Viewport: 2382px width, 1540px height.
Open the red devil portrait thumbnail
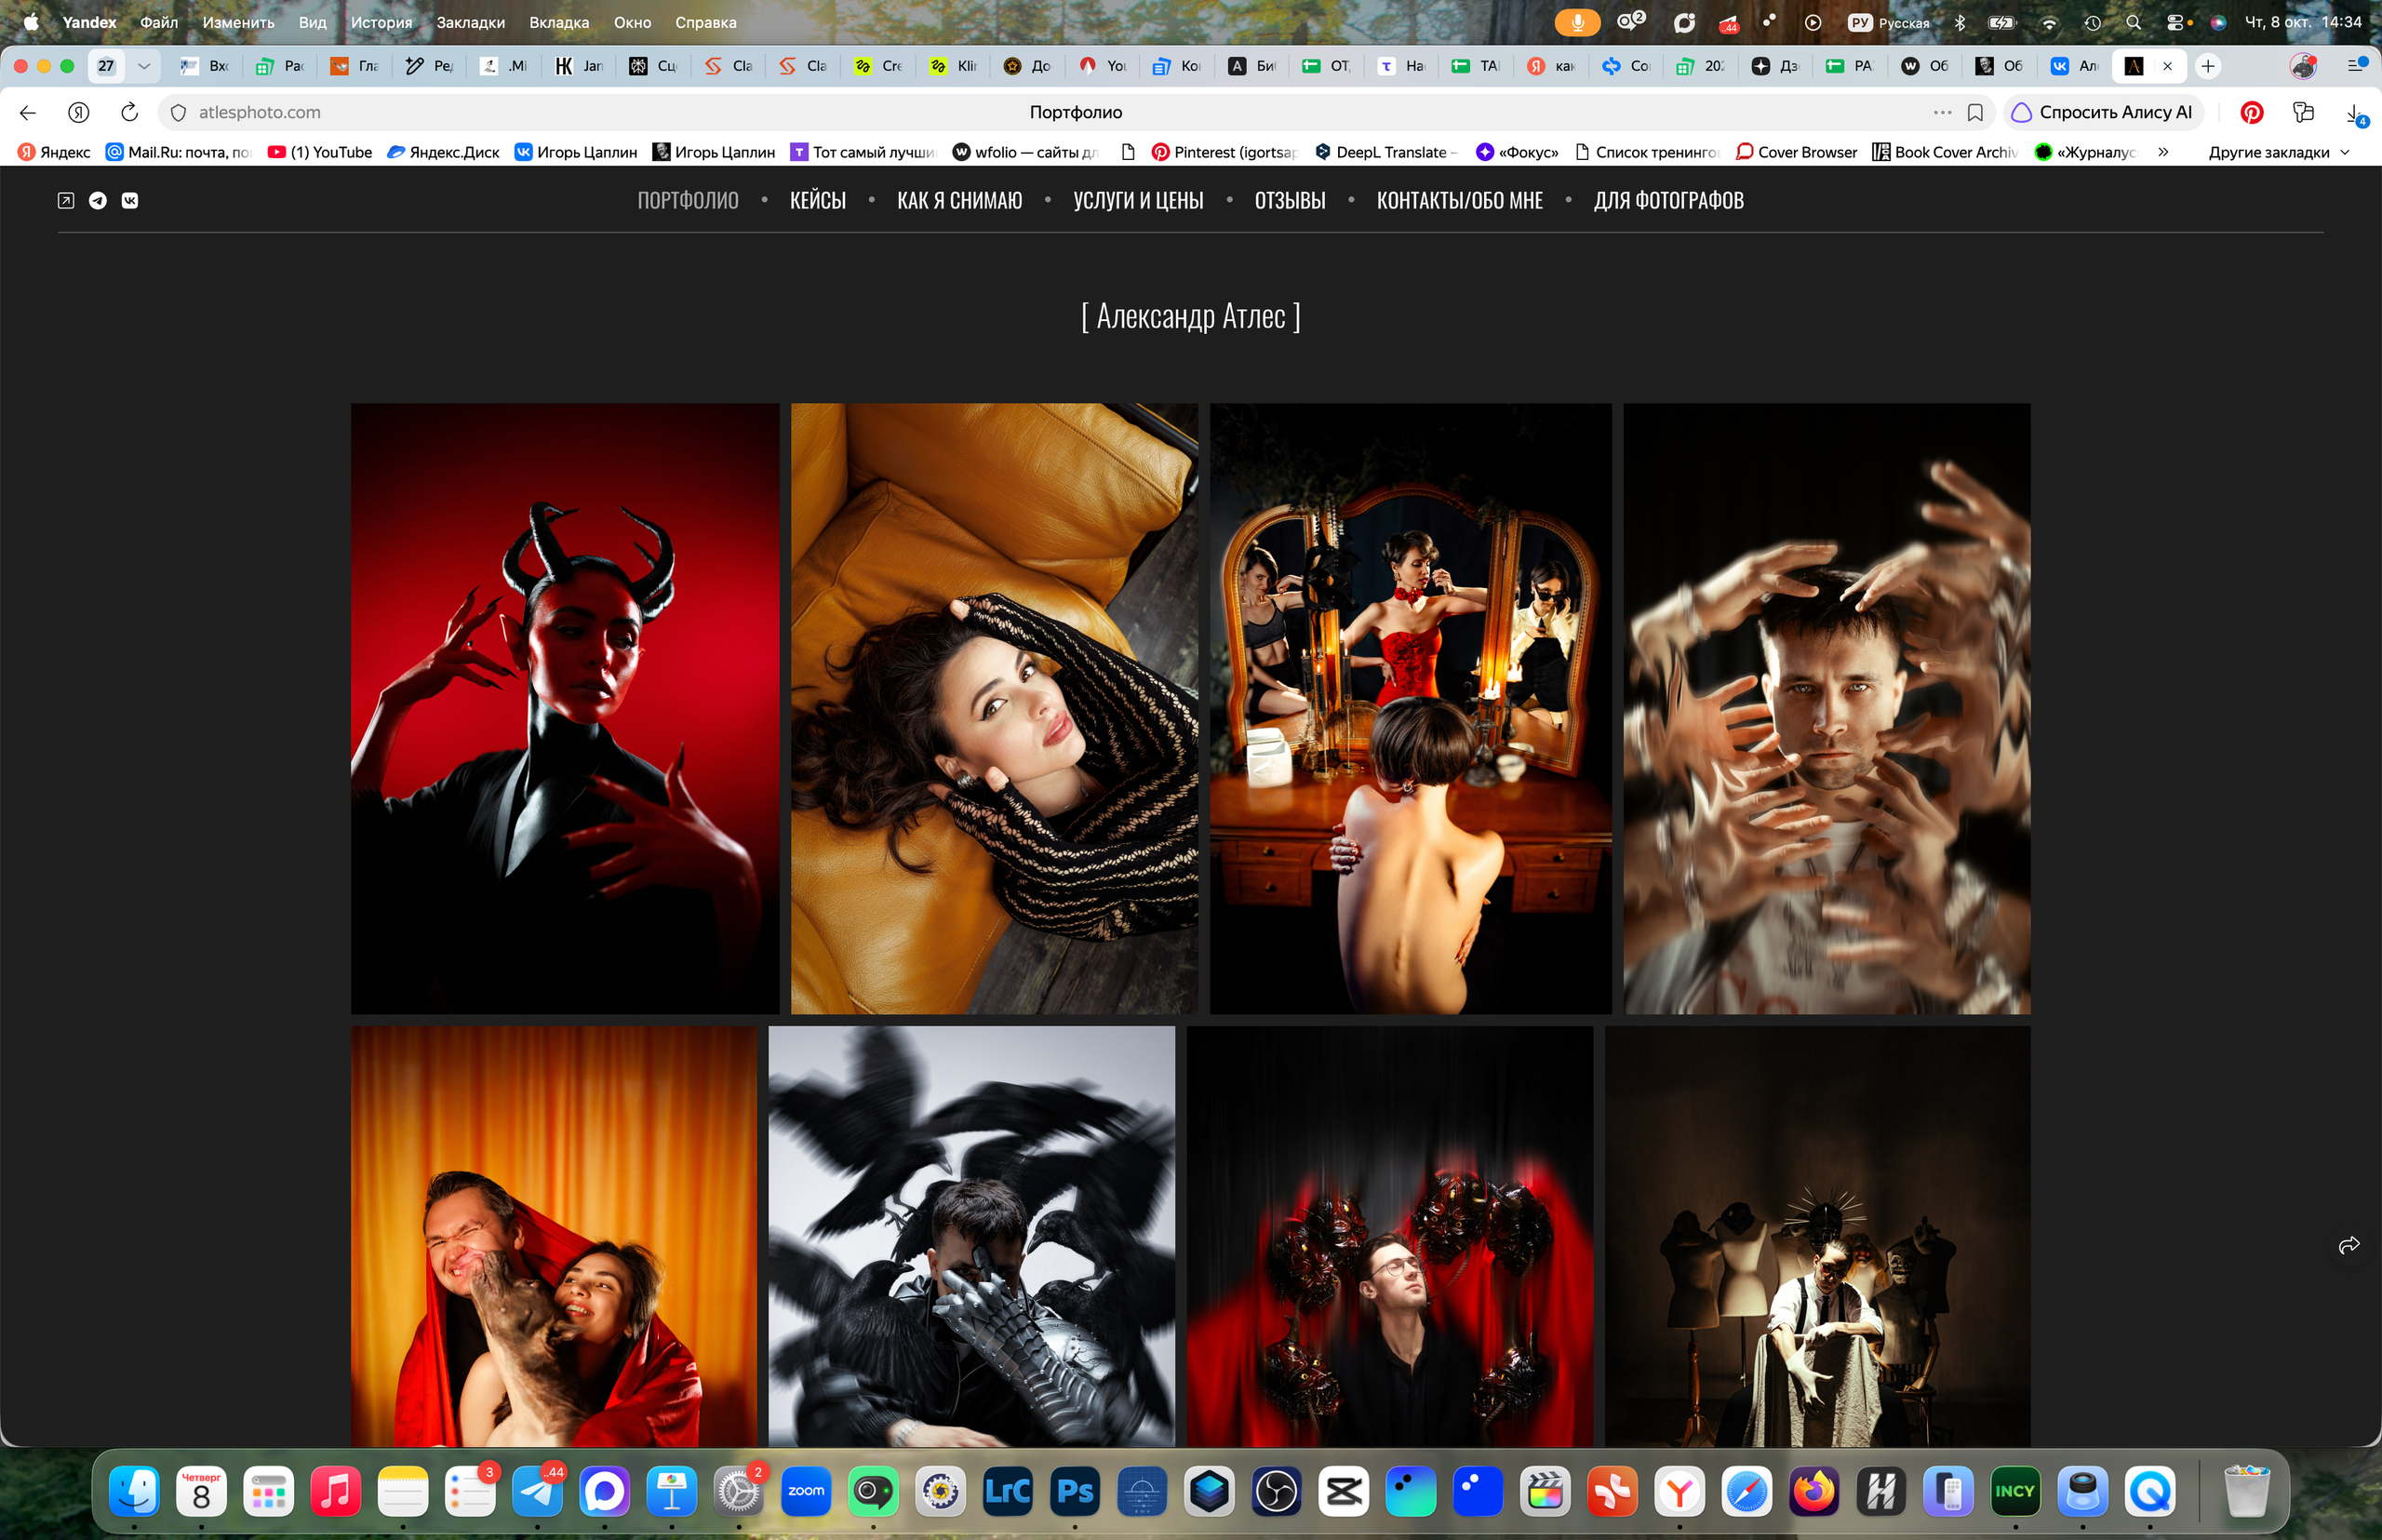(x=565, y=708)
